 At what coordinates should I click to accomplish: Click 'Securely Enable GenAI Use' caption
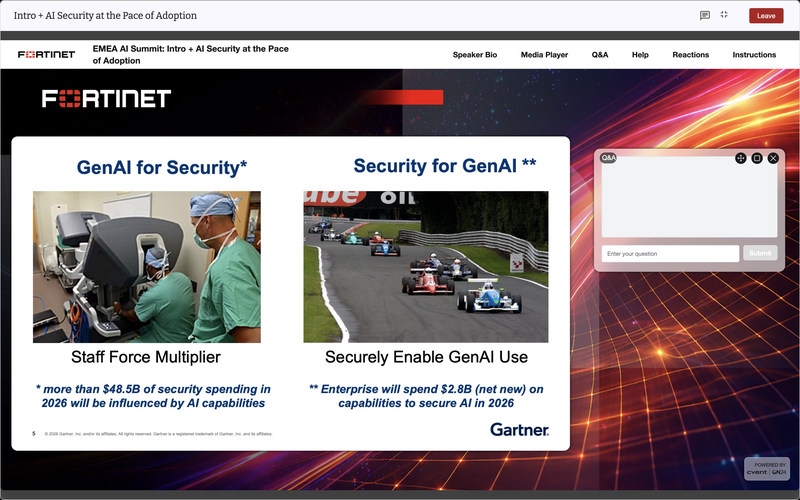(427, 357)
